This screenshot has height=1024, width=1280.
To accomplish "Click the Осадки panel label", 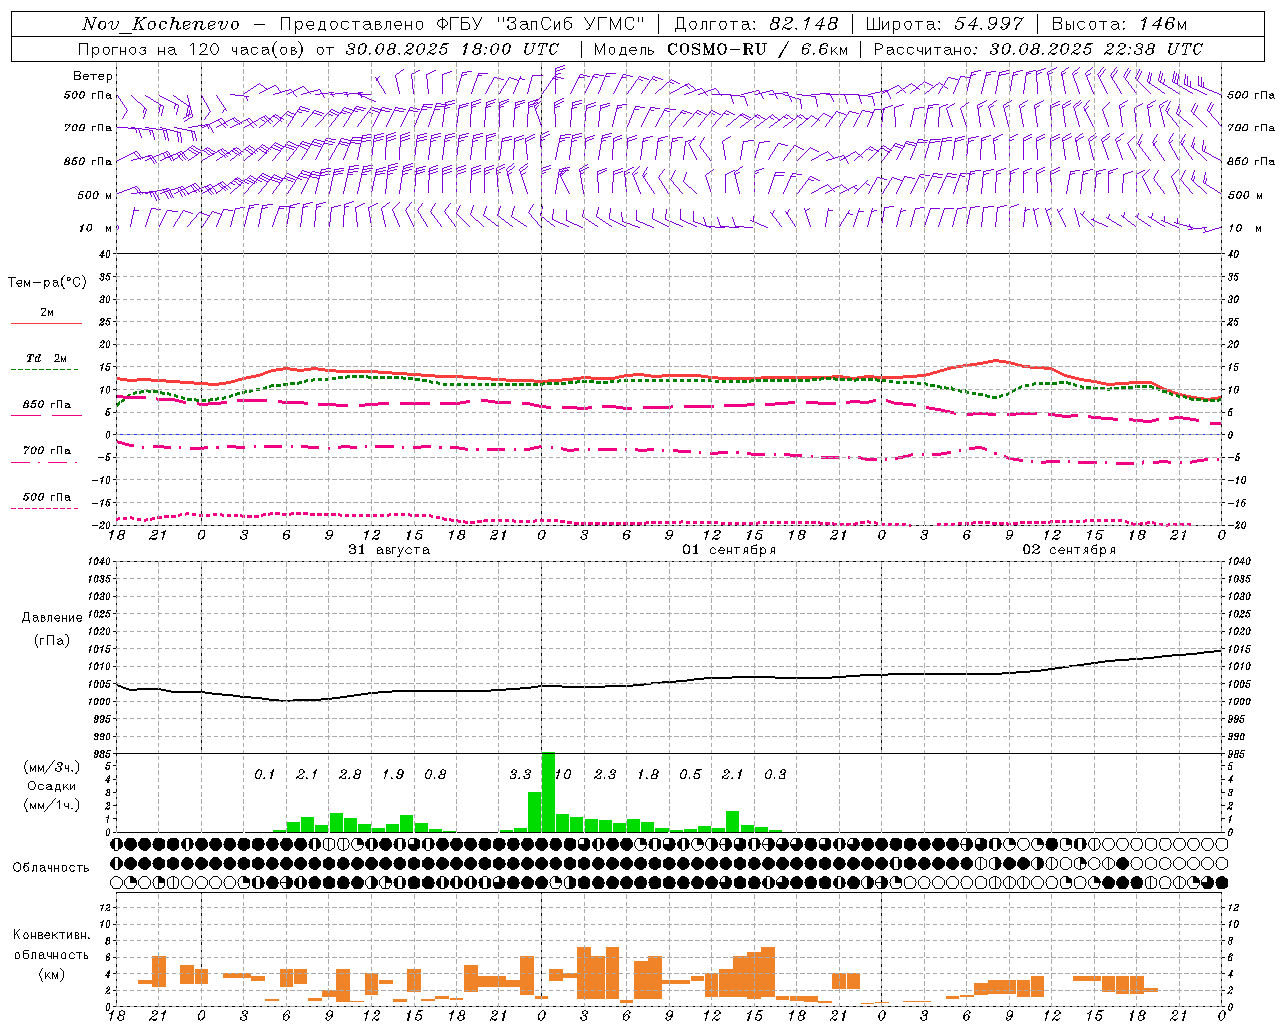I will [51, 786].
